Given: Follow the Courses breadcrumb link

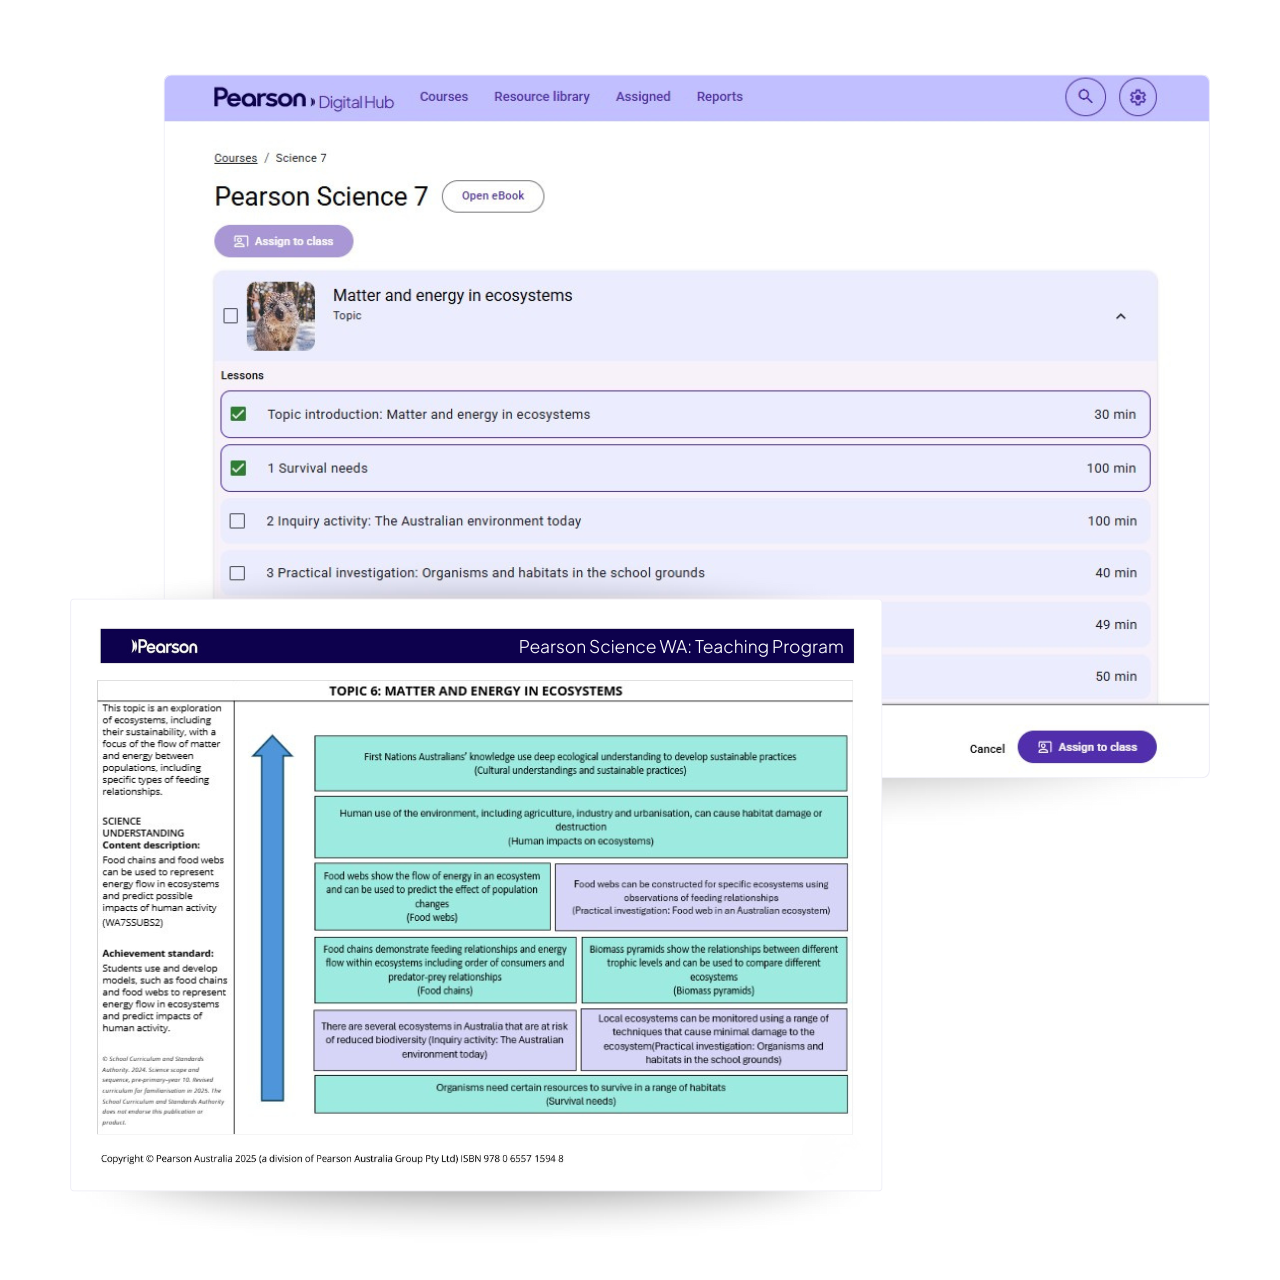Looking at the screenshot, I should 235,158.
